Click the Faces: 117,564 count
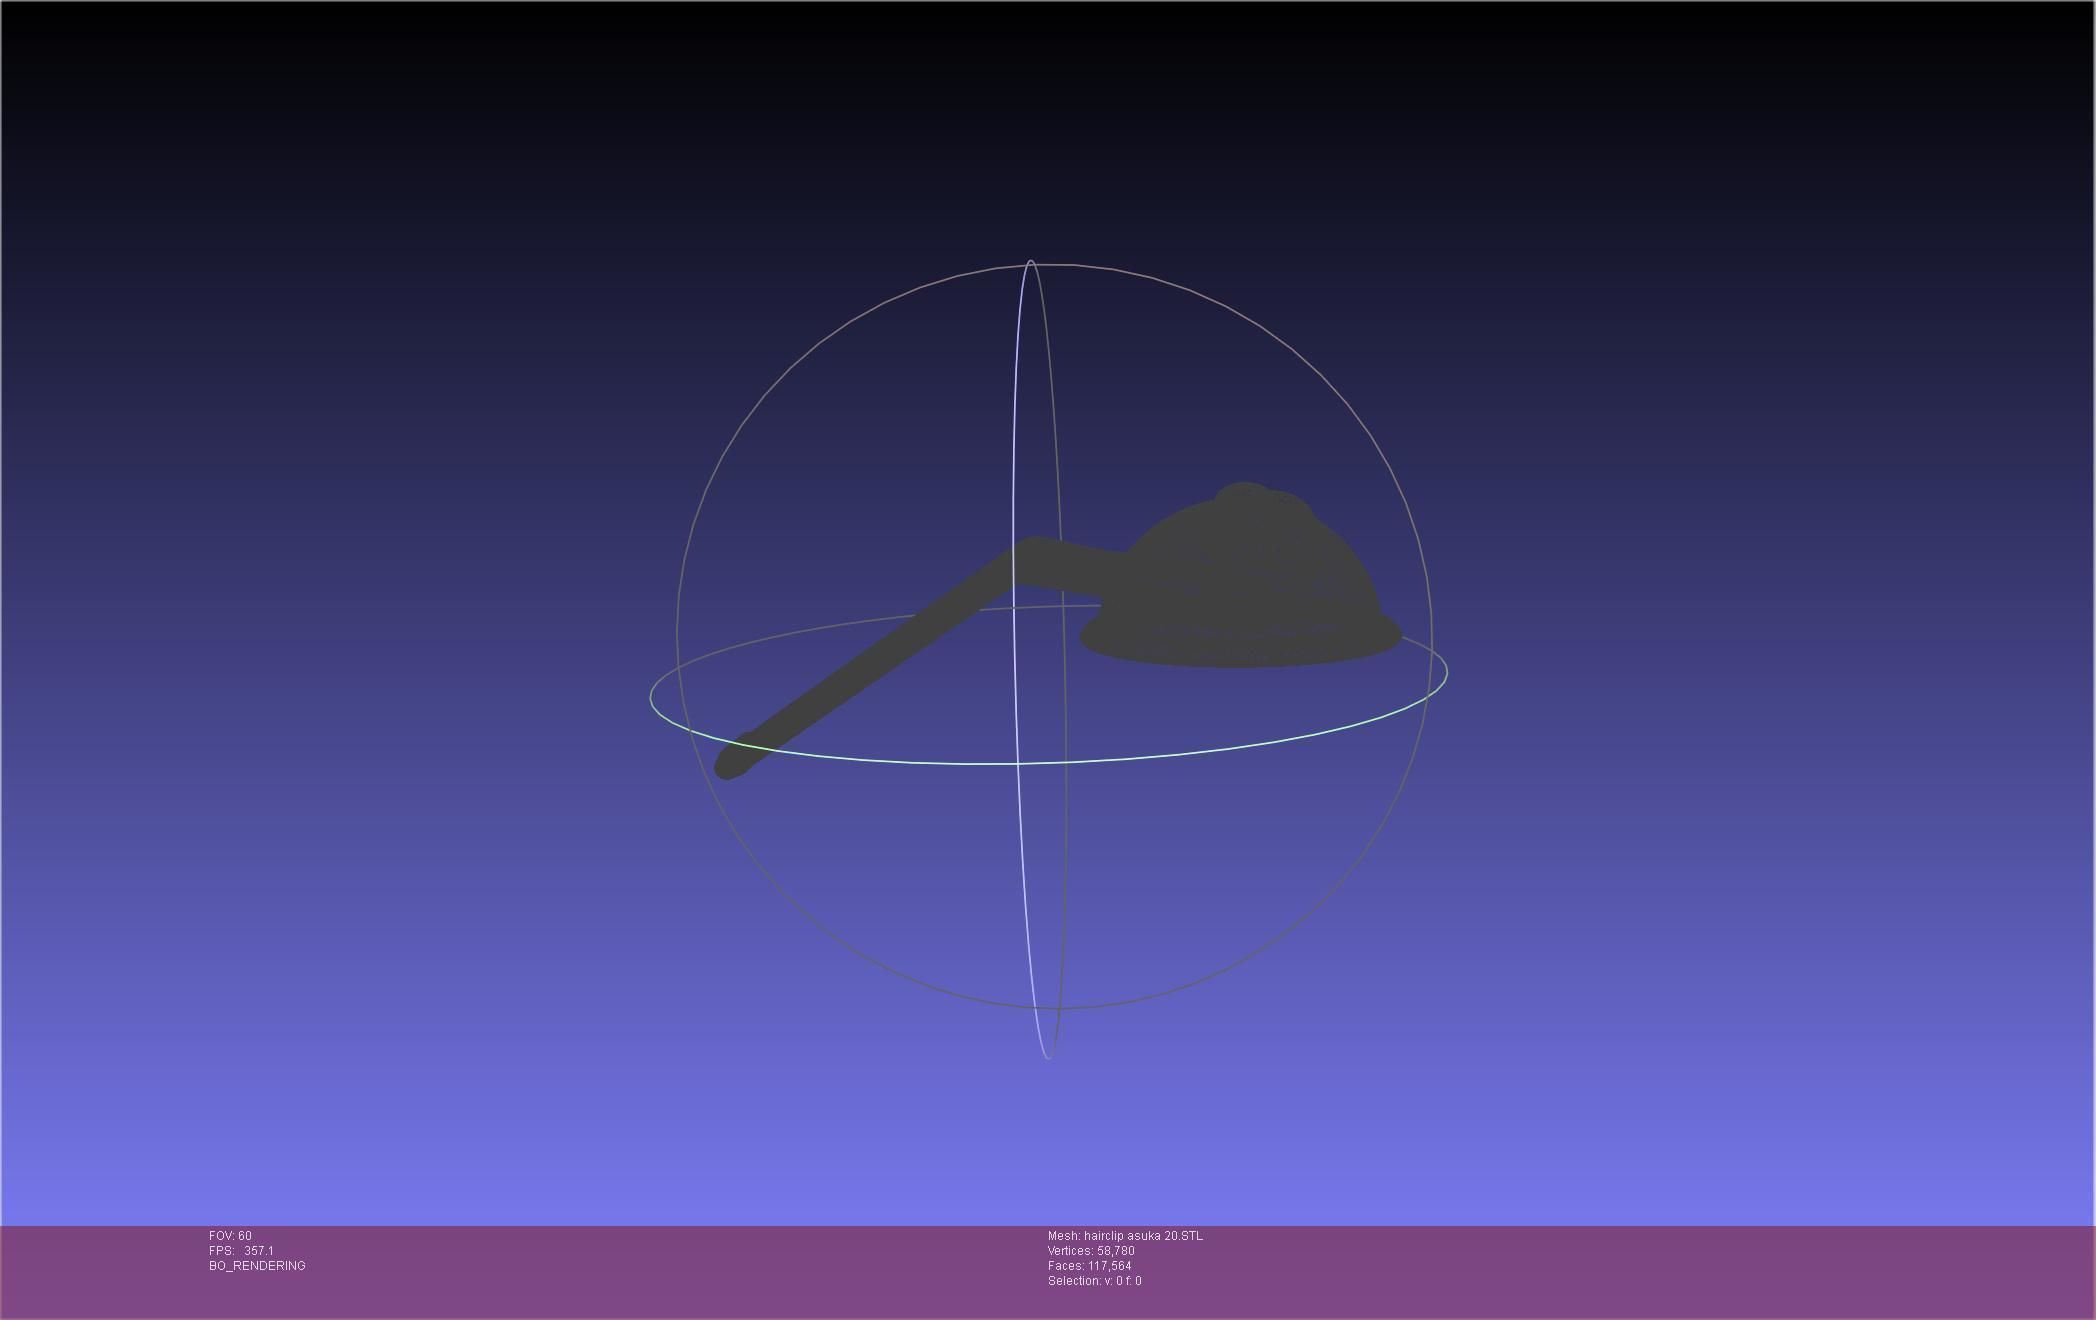 point(1089,1266)
